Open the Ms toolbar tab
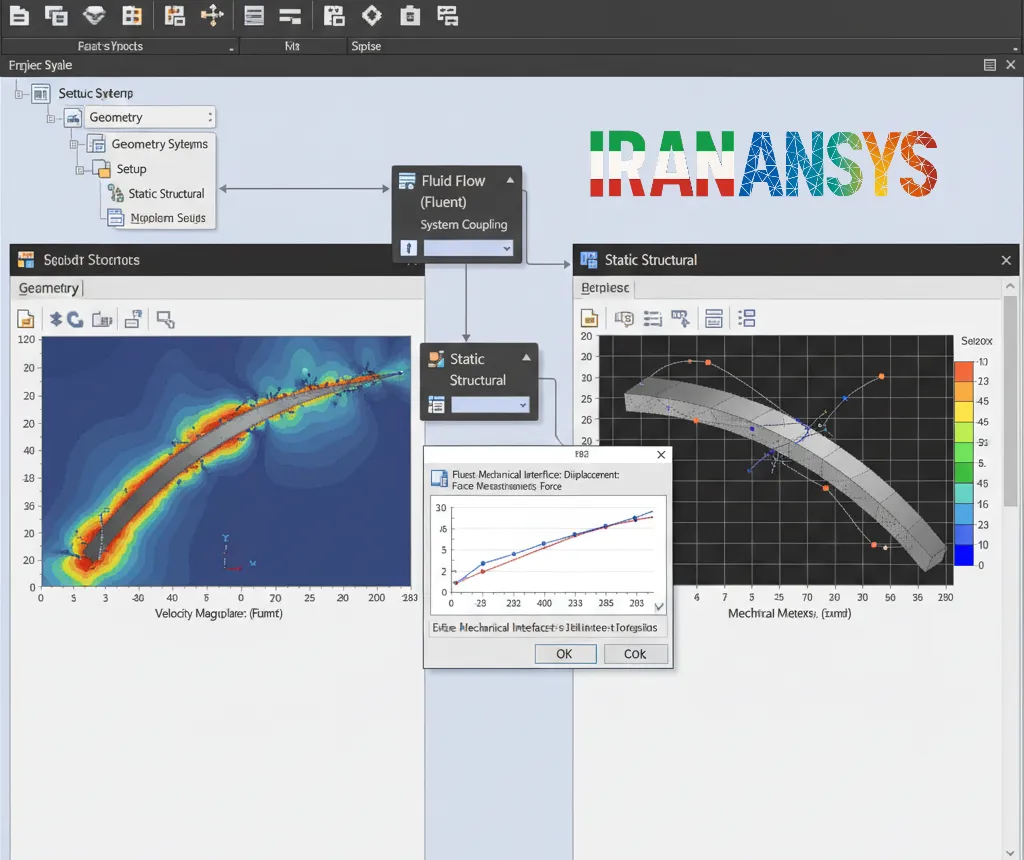 point(292,46)
